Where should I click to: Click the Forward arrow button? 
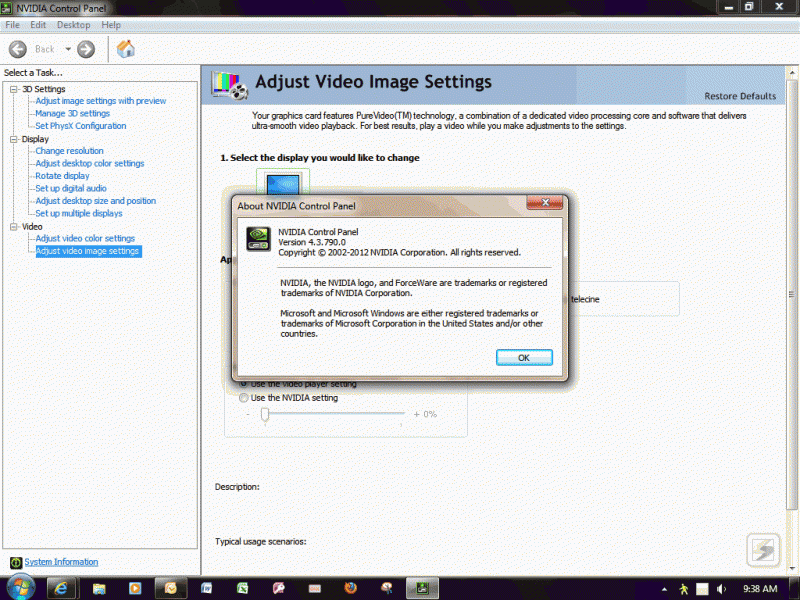click(x=86, y=49)
